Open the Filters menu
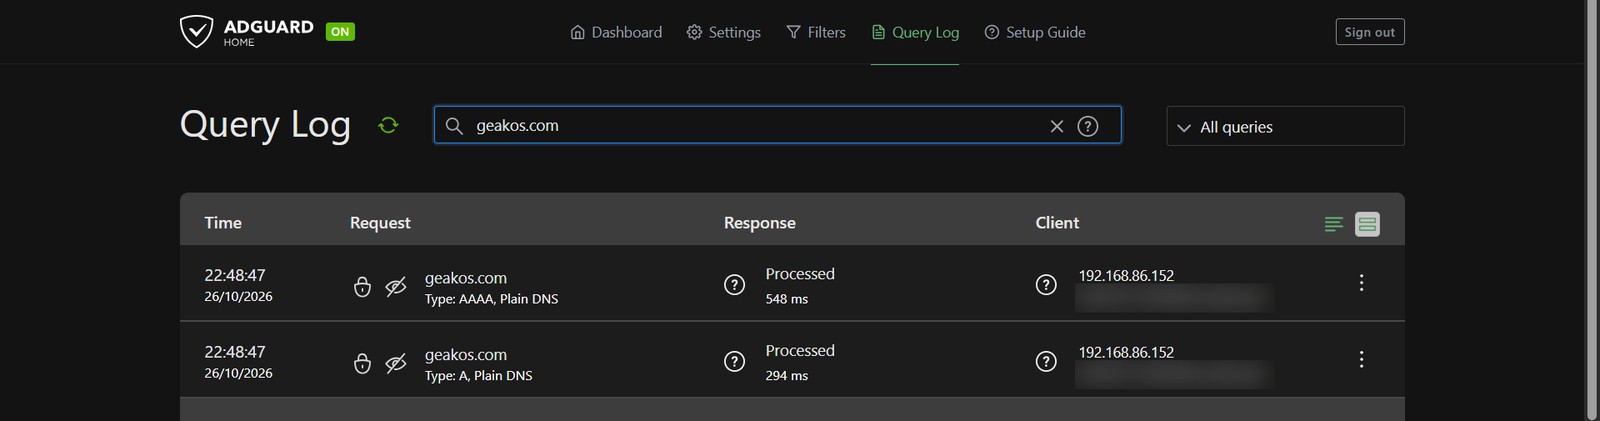 (x=816, y=32)
